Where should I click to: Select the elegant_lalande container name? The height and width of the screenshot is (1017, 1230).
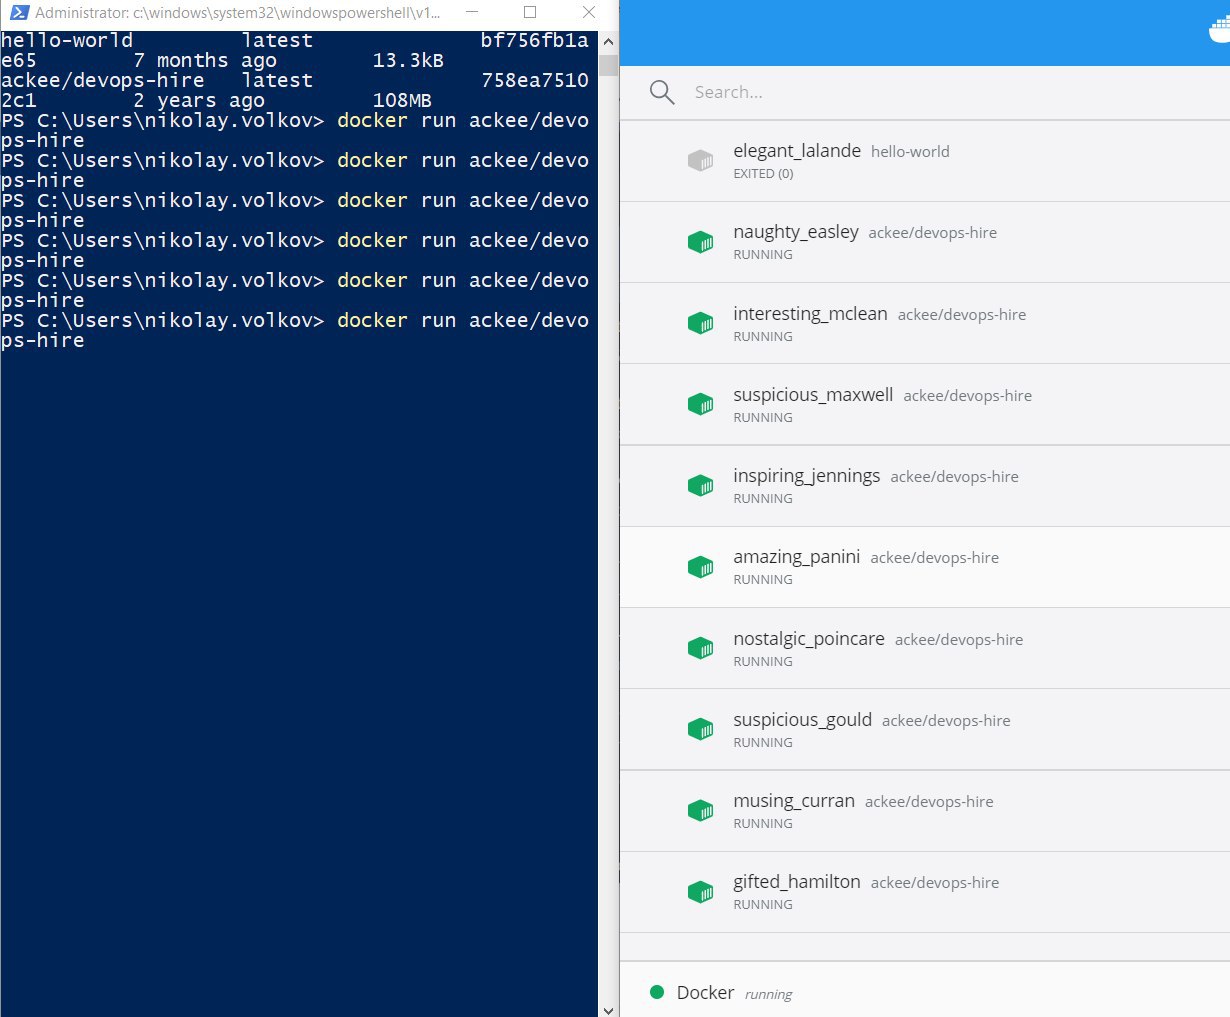pos(797,151)
